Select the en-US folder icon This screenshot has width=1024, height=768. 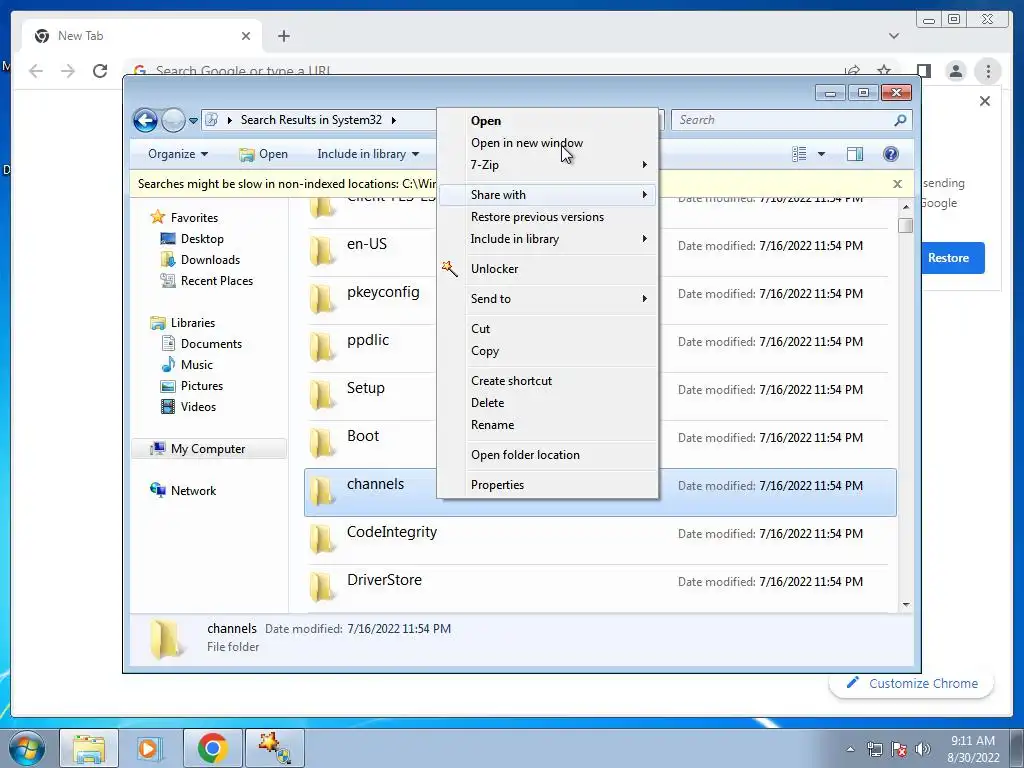click(x=321, y=251)
